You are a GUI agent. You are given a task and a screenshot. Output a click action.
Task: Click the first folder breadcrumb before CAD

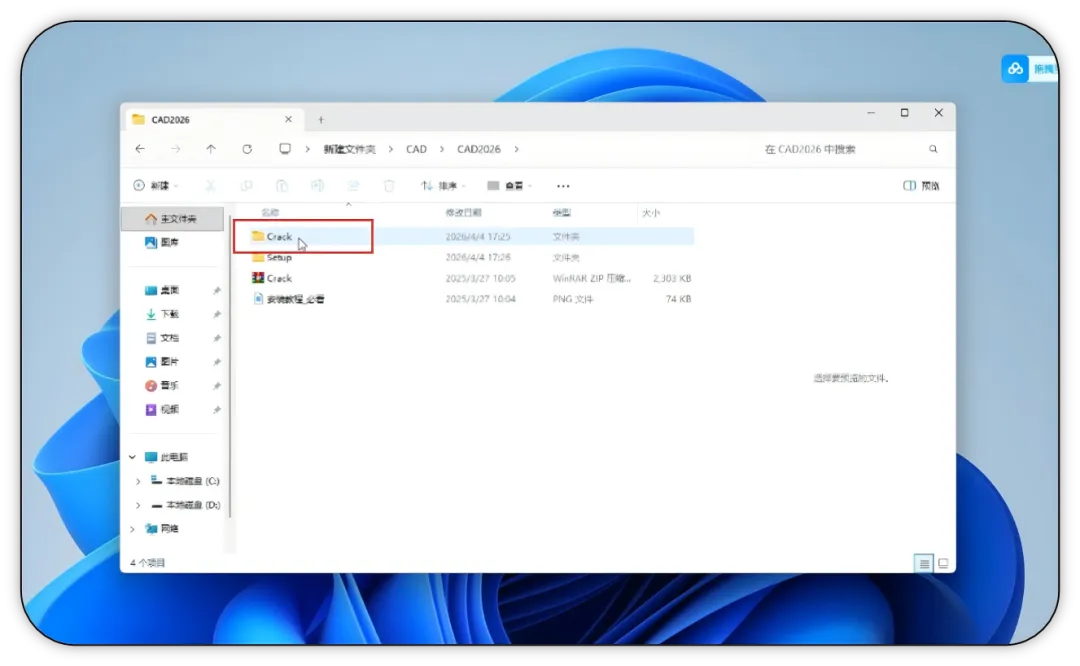tap(350, 149)
